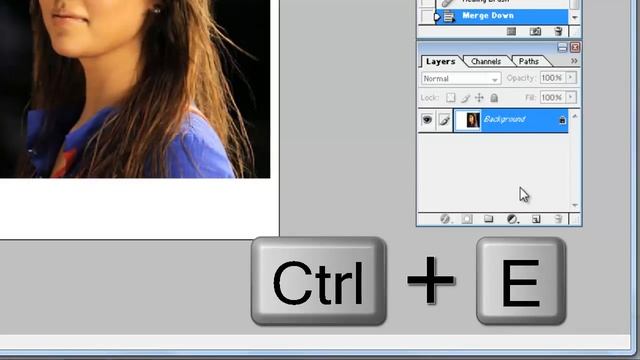Toggle lock transparent pixels
The width and height of the screenshot is (640, 360).
point(451,98)
